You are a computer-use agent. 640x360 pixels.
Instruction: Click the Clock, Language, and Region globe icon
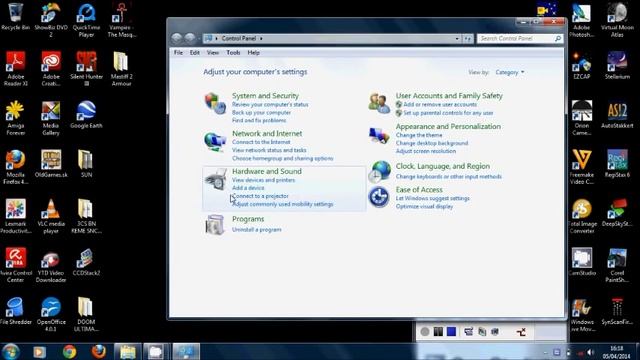379,171
